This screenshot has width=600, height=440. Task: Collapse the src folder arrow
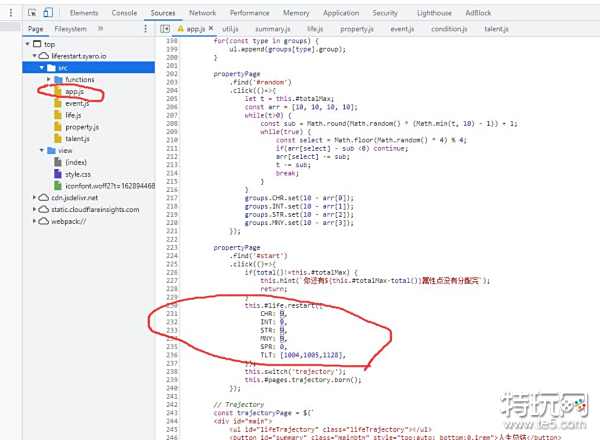[42, 68]
